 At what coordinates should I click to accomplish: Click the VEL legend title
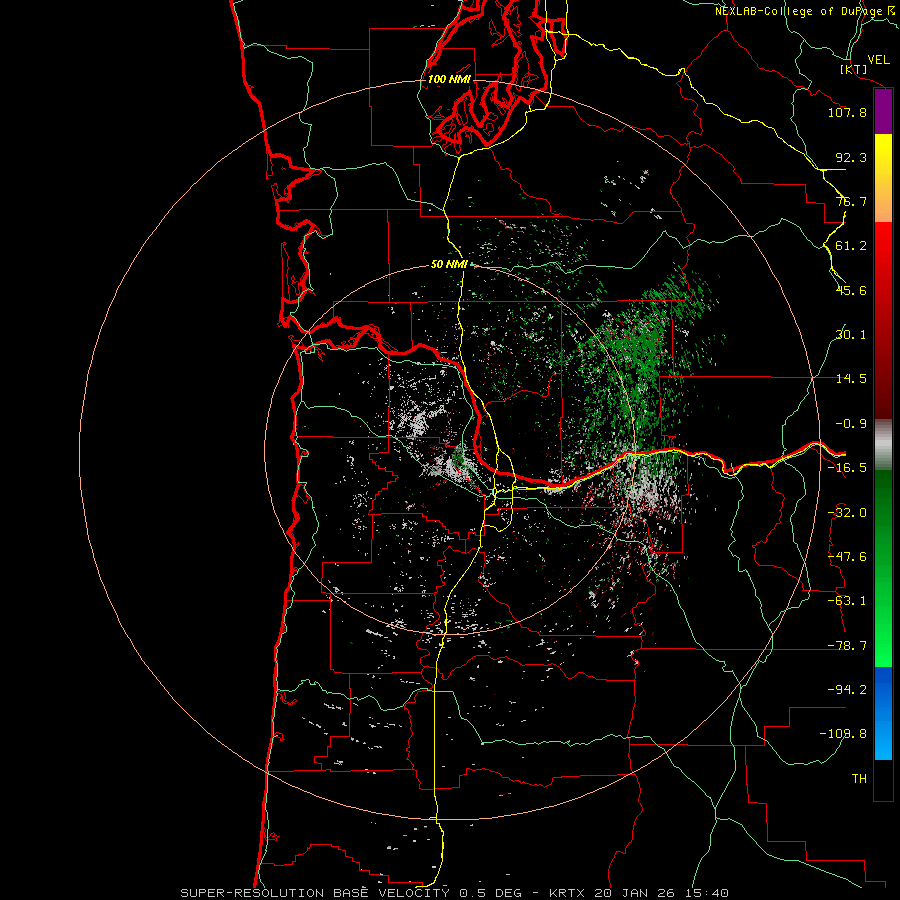[x=879, y=60]
